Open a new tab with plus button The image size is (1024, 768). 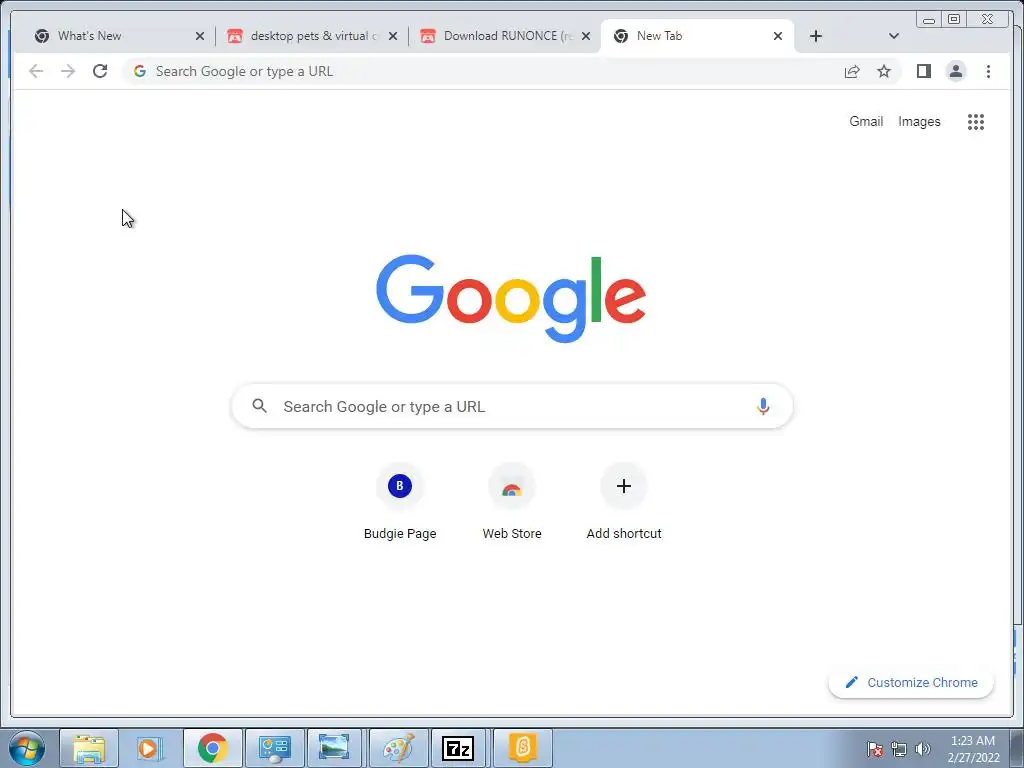pyautogui.click(x=816, y=36)
